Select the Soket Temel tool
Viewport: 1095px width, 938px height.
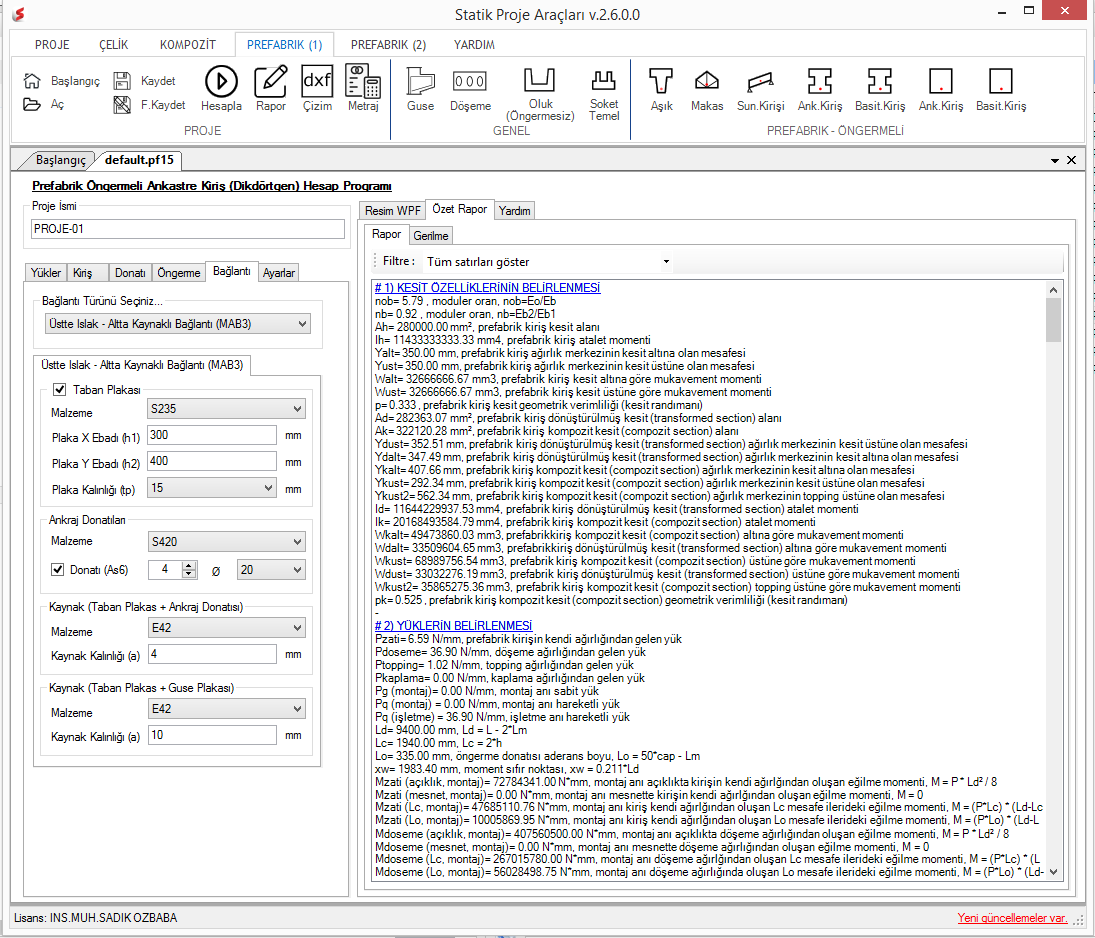[x=604, y=94]
